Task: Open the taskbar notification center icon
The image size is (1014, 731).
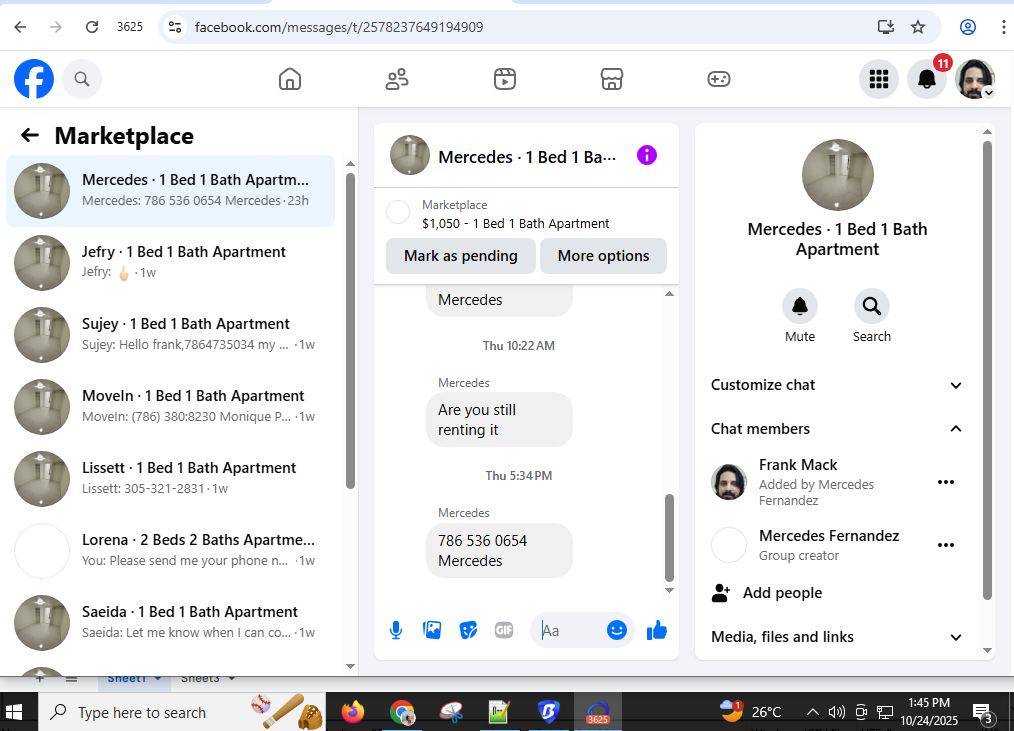Action: [x=982, y=712]
